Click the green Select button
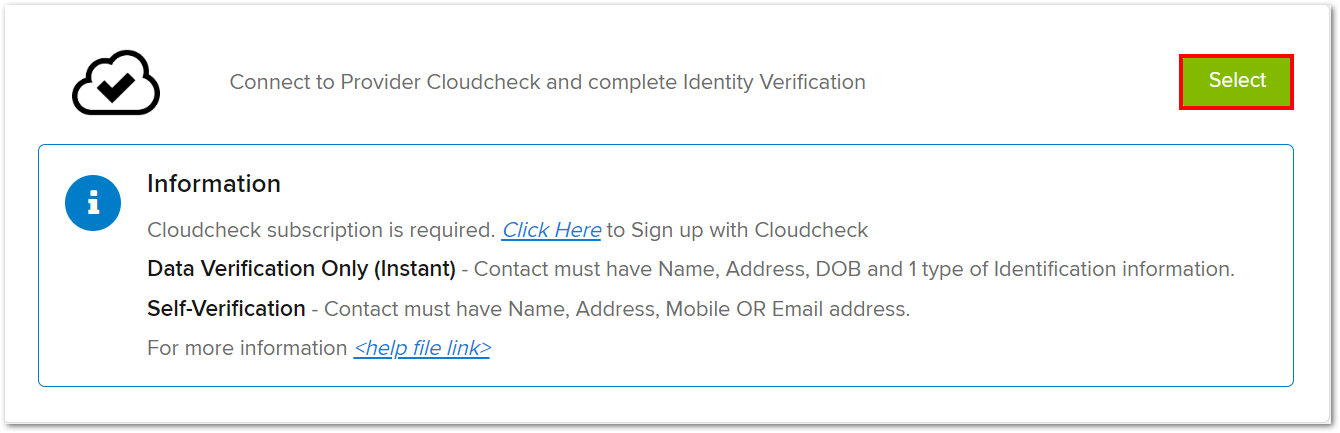The width and height of the screenshot is (1340, 433). [x=1237, y=81]
